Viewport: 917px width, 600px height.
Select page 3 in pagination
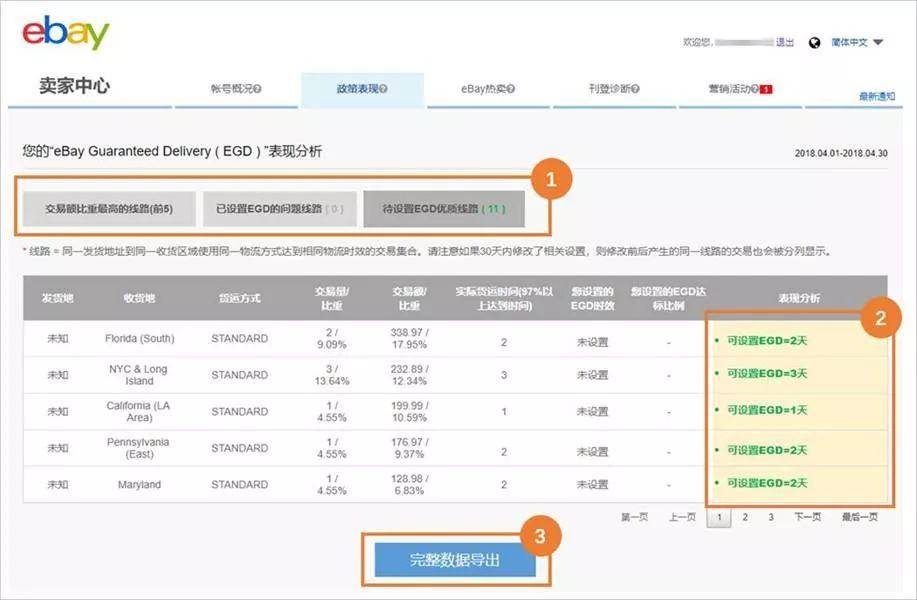coord(771,517)
